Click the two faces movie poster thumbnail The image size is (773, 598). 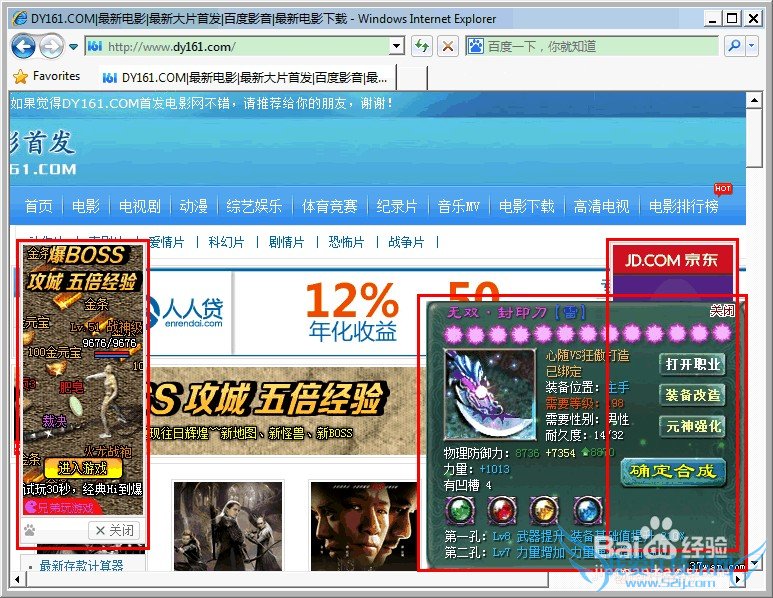pos(364,526)
